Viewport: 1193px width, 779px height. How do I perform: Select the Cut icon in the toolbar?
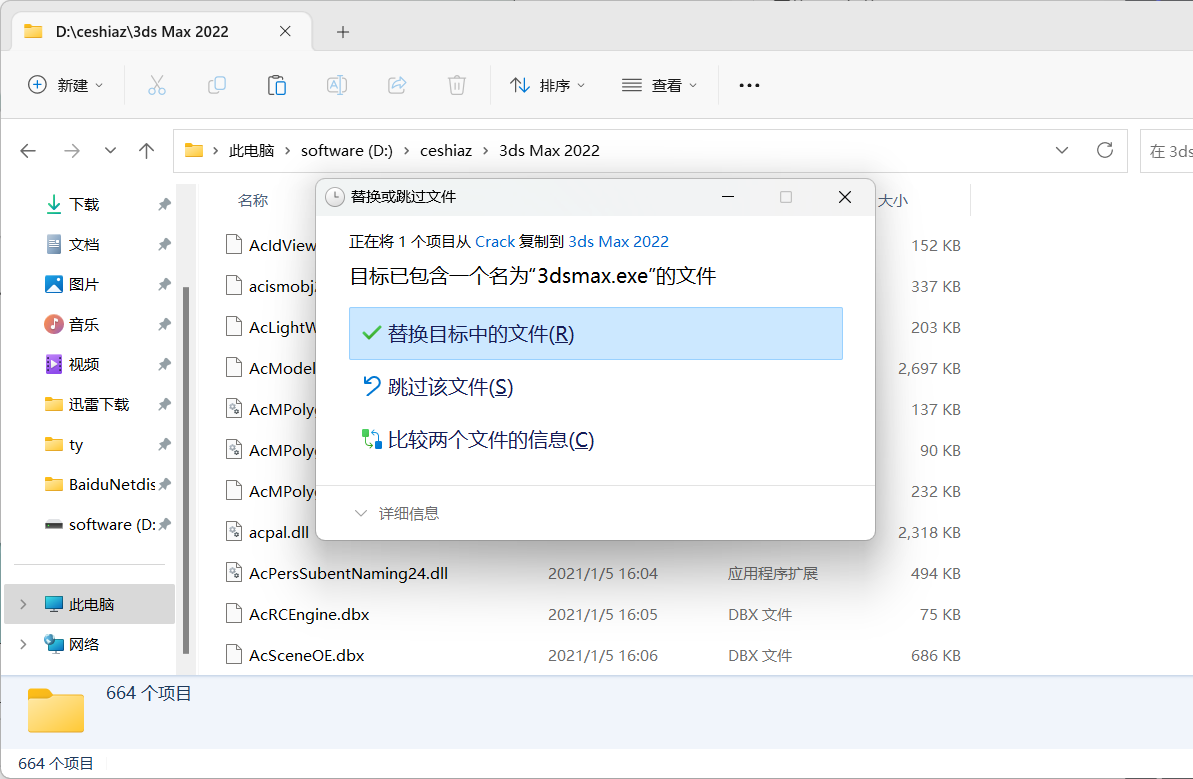tap(156, 85)
